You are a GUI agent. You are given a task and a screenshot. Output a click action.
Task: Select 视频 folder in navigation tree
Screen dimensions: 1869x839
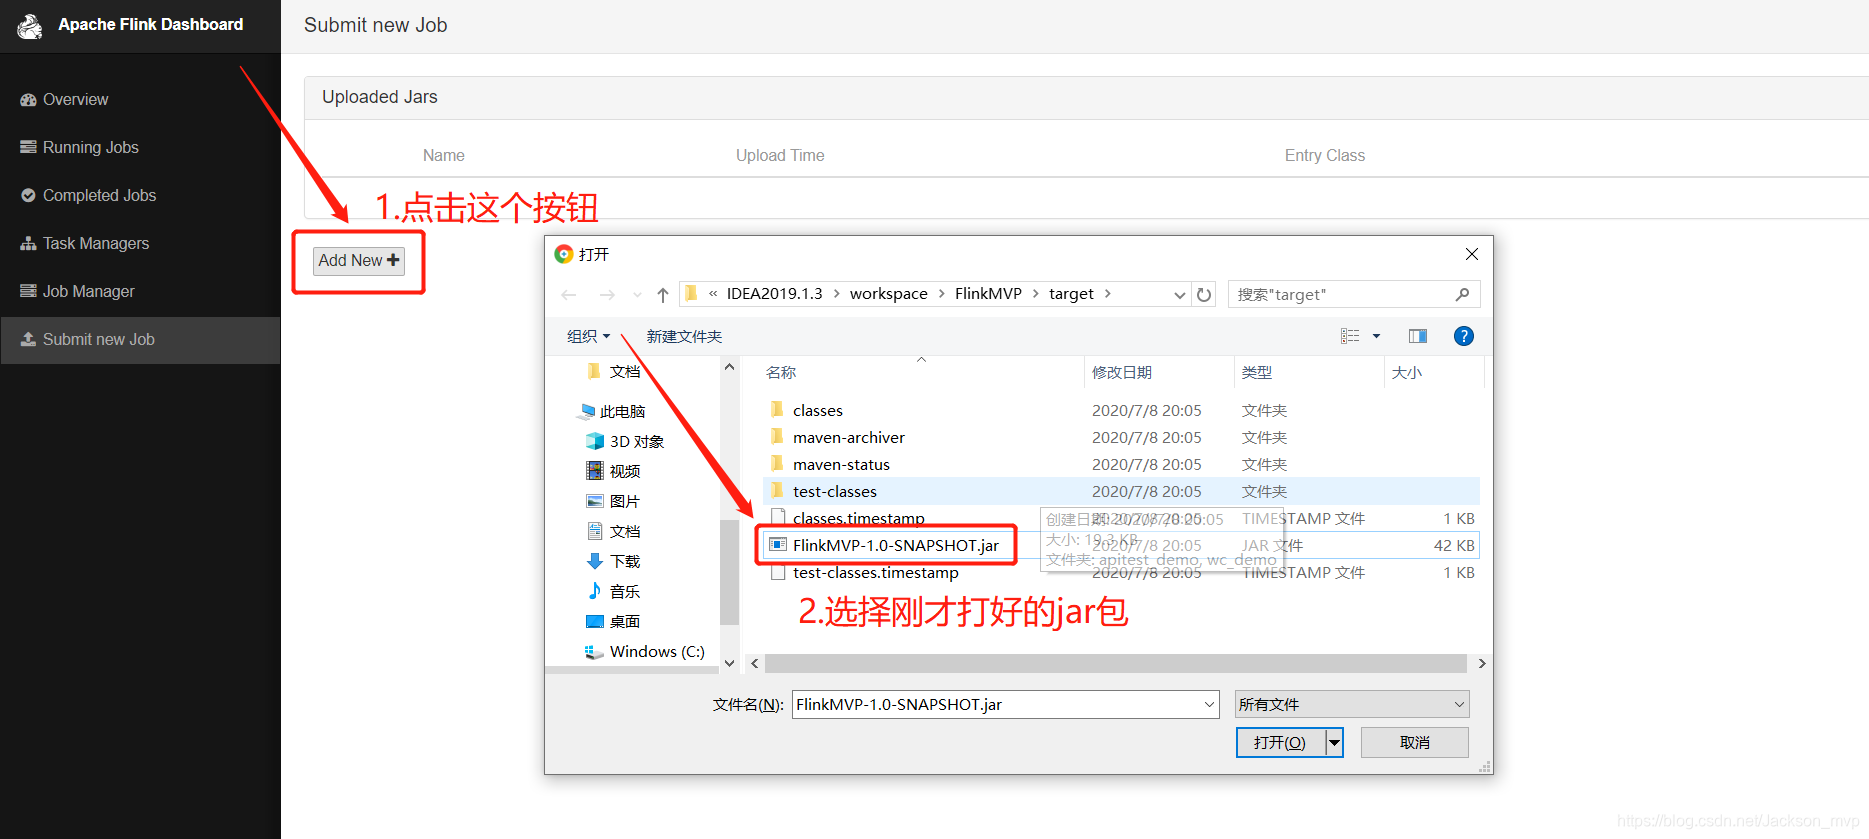click(613, 471)
